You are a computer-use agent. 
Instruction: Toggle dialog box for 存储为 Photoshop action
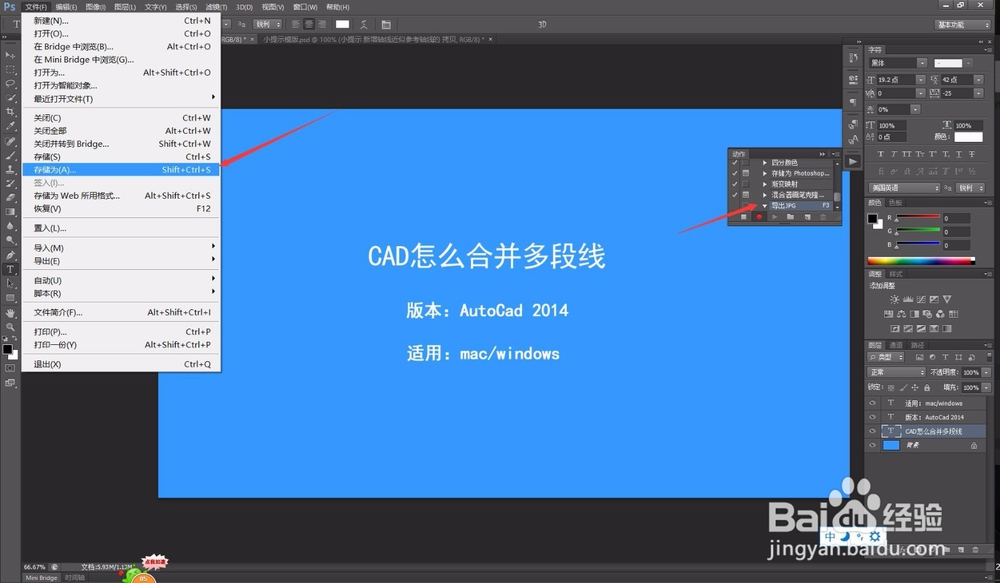pyautogui.click(x=746, y=173)
